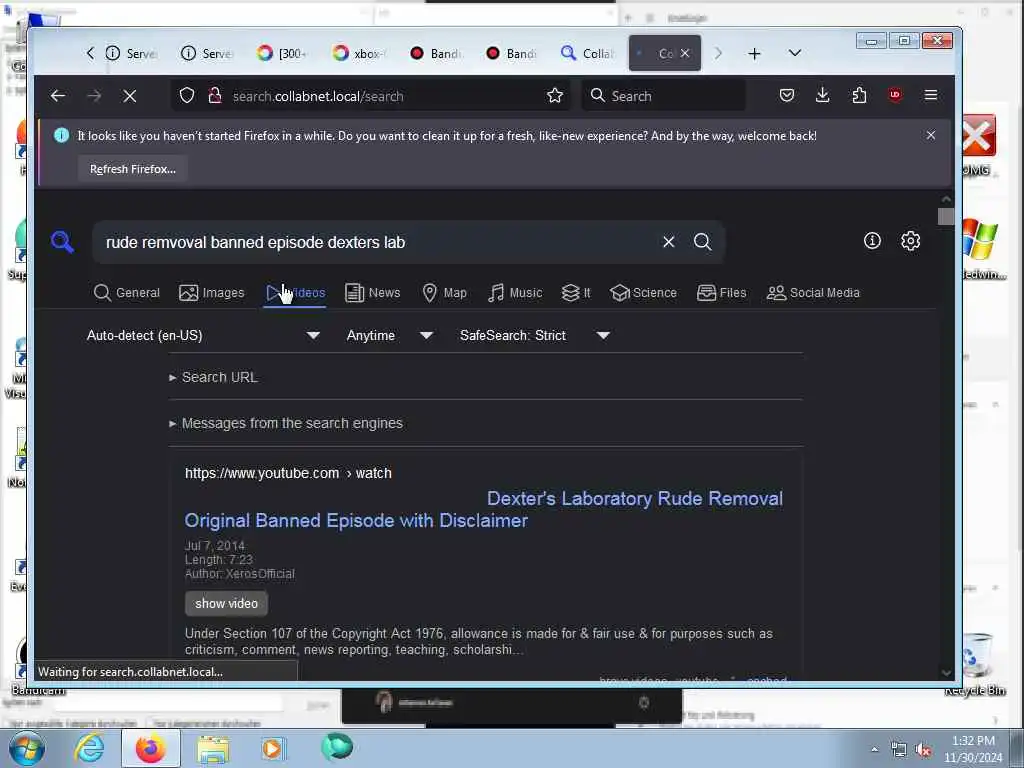Screen dimensions: 1024x768
Task: Launch Internet Explorer from taskbar
Action: (x=89, y=748)
